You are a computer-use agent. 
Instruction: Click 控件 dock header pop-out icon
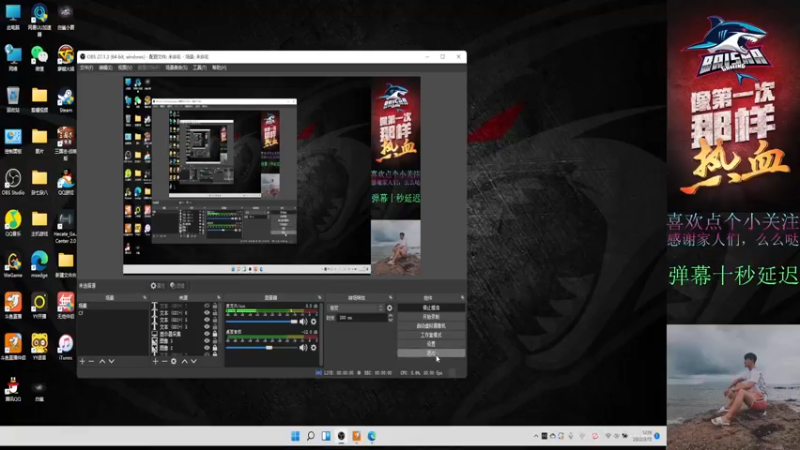pos(462,297)
